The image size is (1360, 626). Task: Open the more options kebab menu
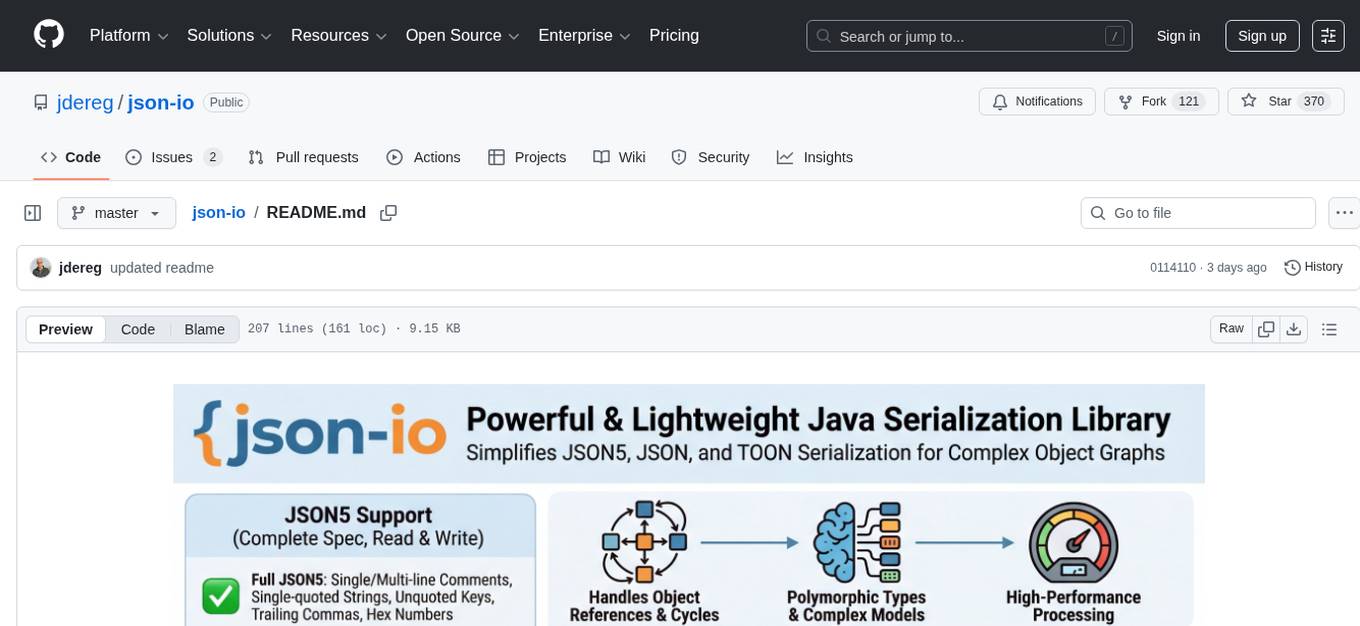click(1344, 212)
